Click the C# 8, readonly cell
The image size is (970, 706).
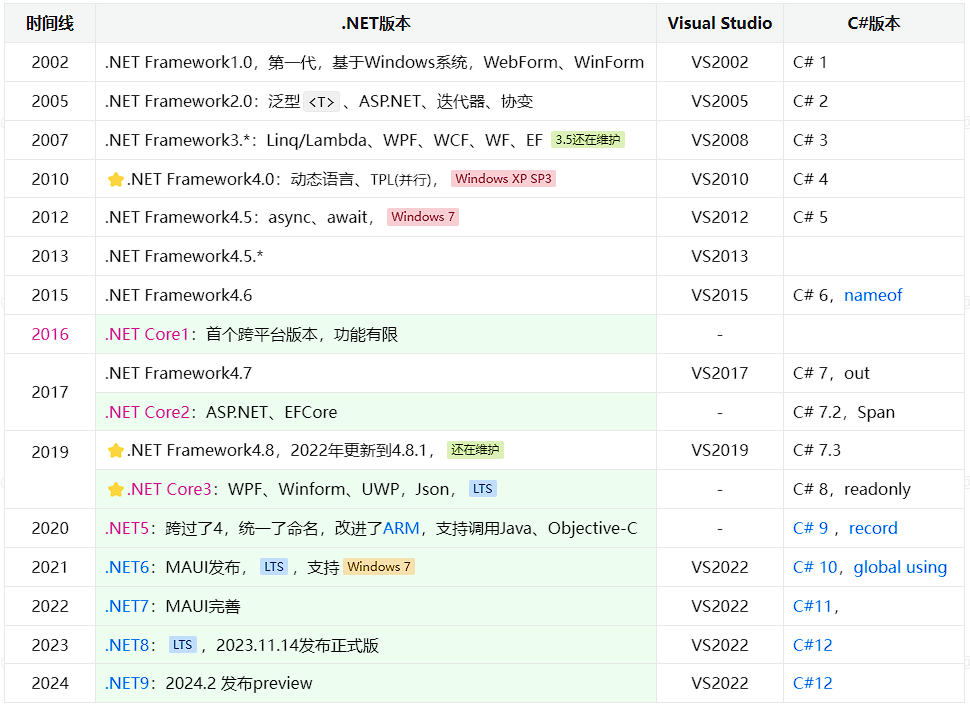[873, 489]
